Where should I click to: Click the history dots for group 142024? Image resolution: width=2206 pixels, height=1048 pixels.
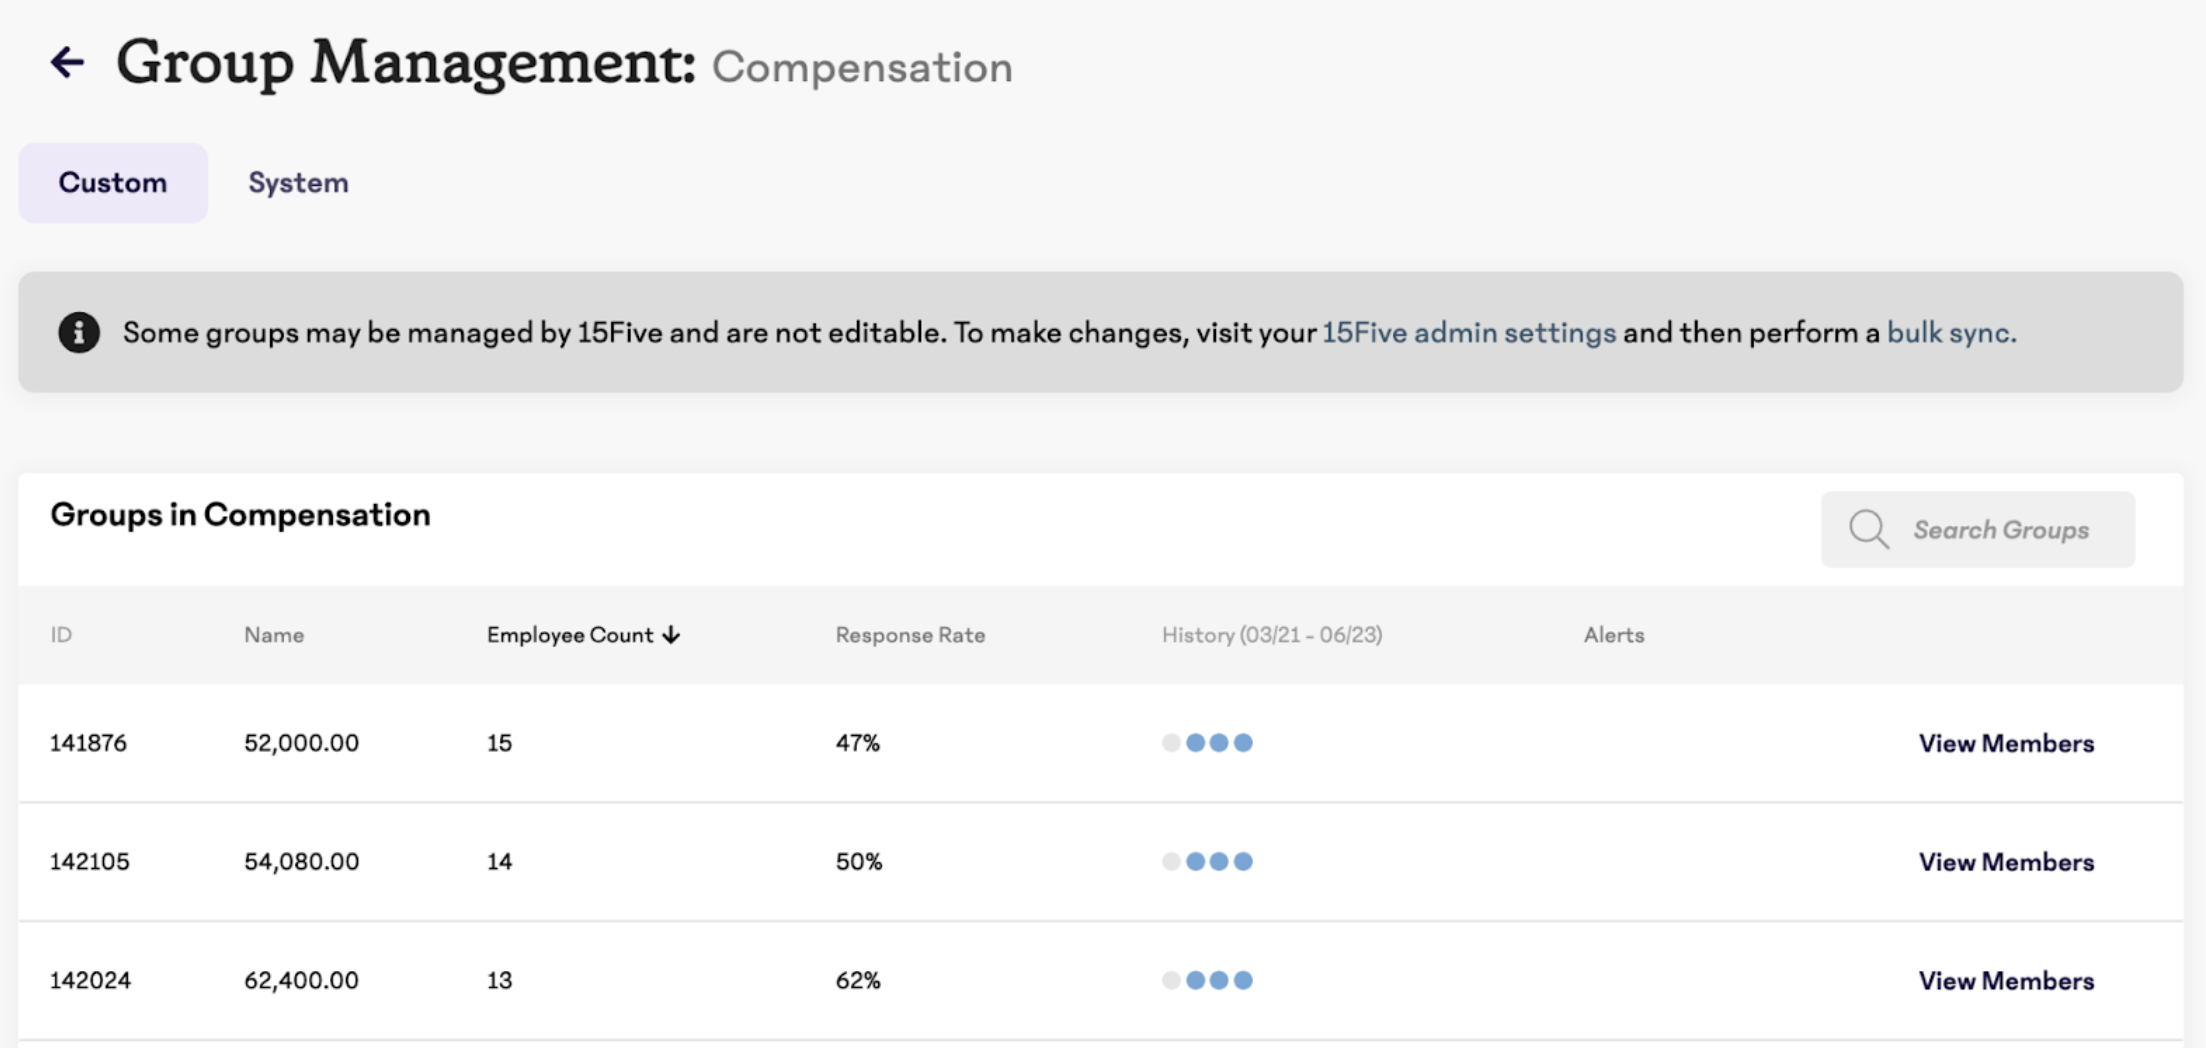[1207, 981]
